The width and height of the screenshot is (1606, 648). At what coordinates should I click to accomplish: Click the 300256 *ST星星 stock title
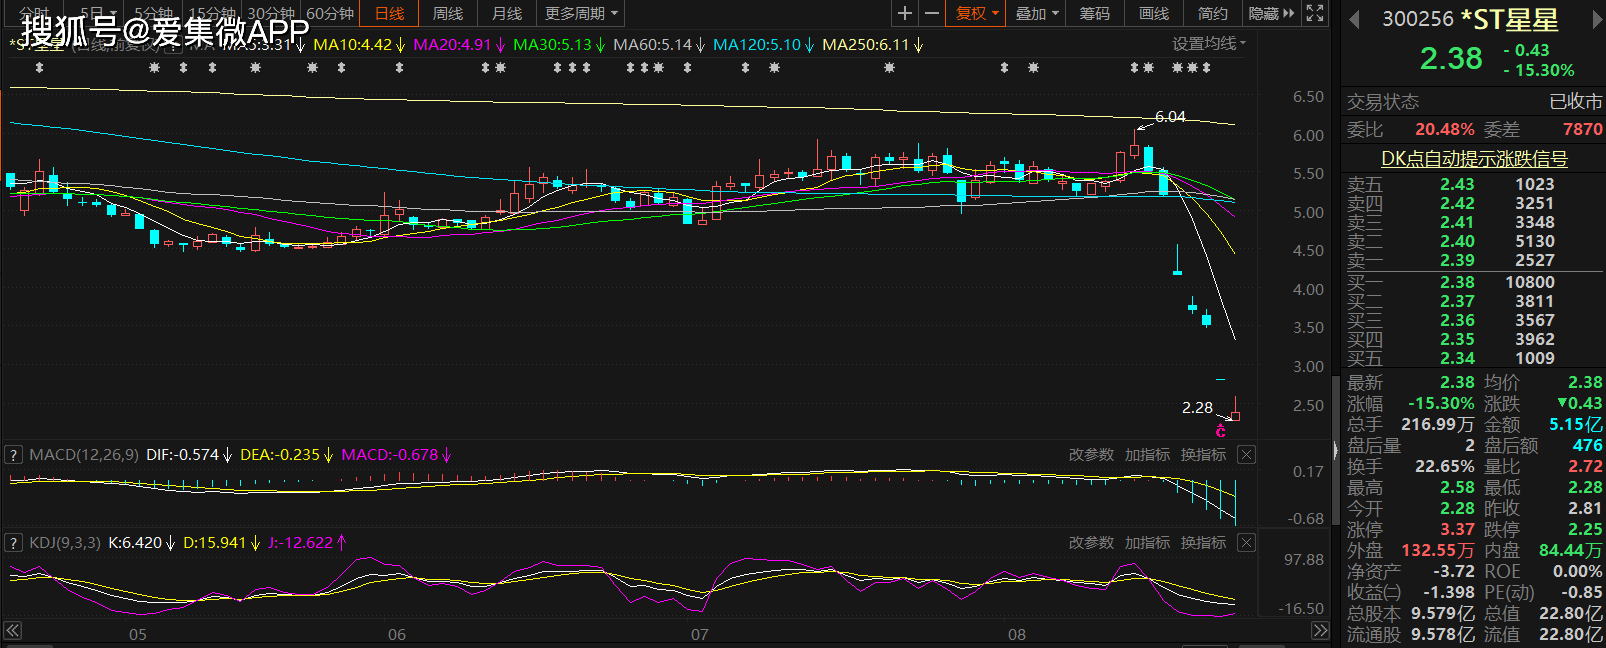[x=1470, y=19]
